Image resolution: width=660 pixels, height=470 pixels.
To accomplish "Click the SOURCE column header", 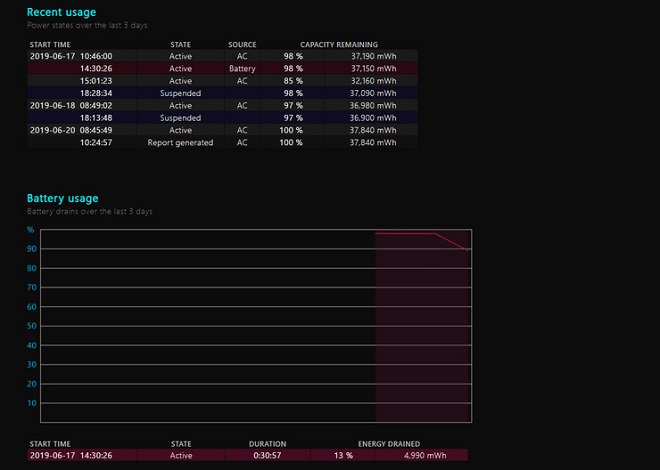I will tap(242, 44).
